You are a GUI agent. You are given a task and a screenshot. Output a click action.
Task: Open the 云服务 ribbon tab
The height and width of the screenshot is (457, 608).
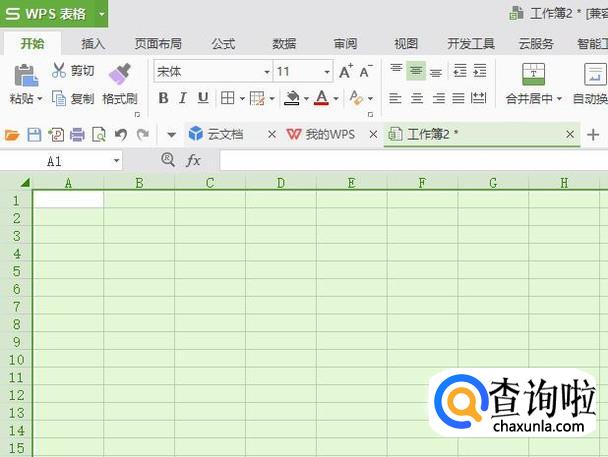pos(536,43)
